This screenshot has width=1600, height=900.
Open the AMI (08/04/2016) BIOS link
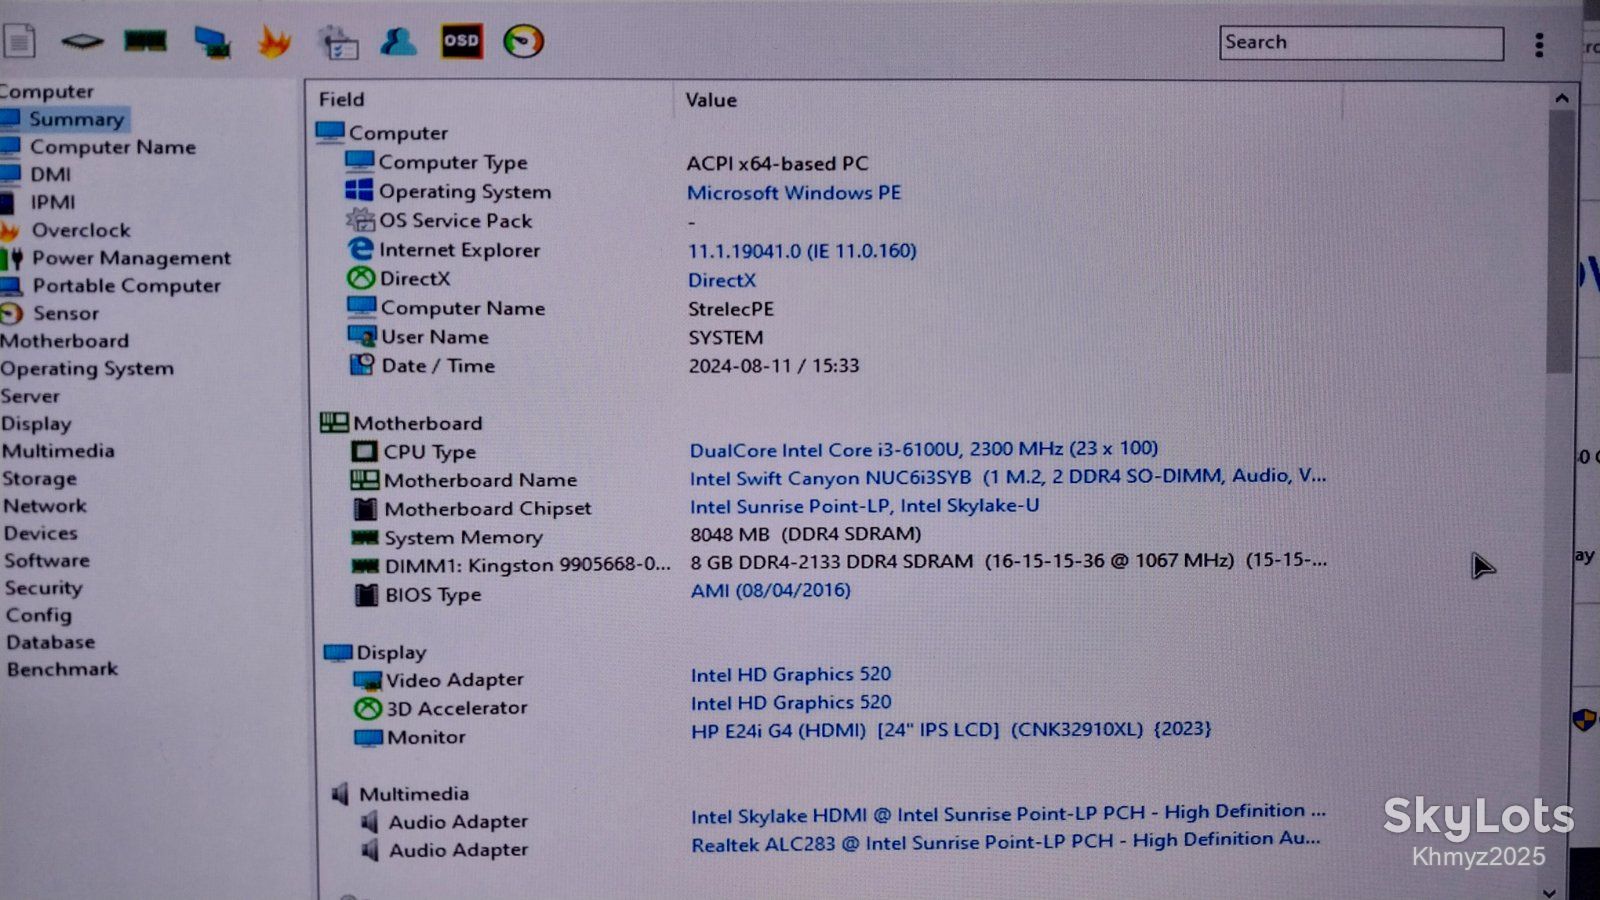[771, 590]
